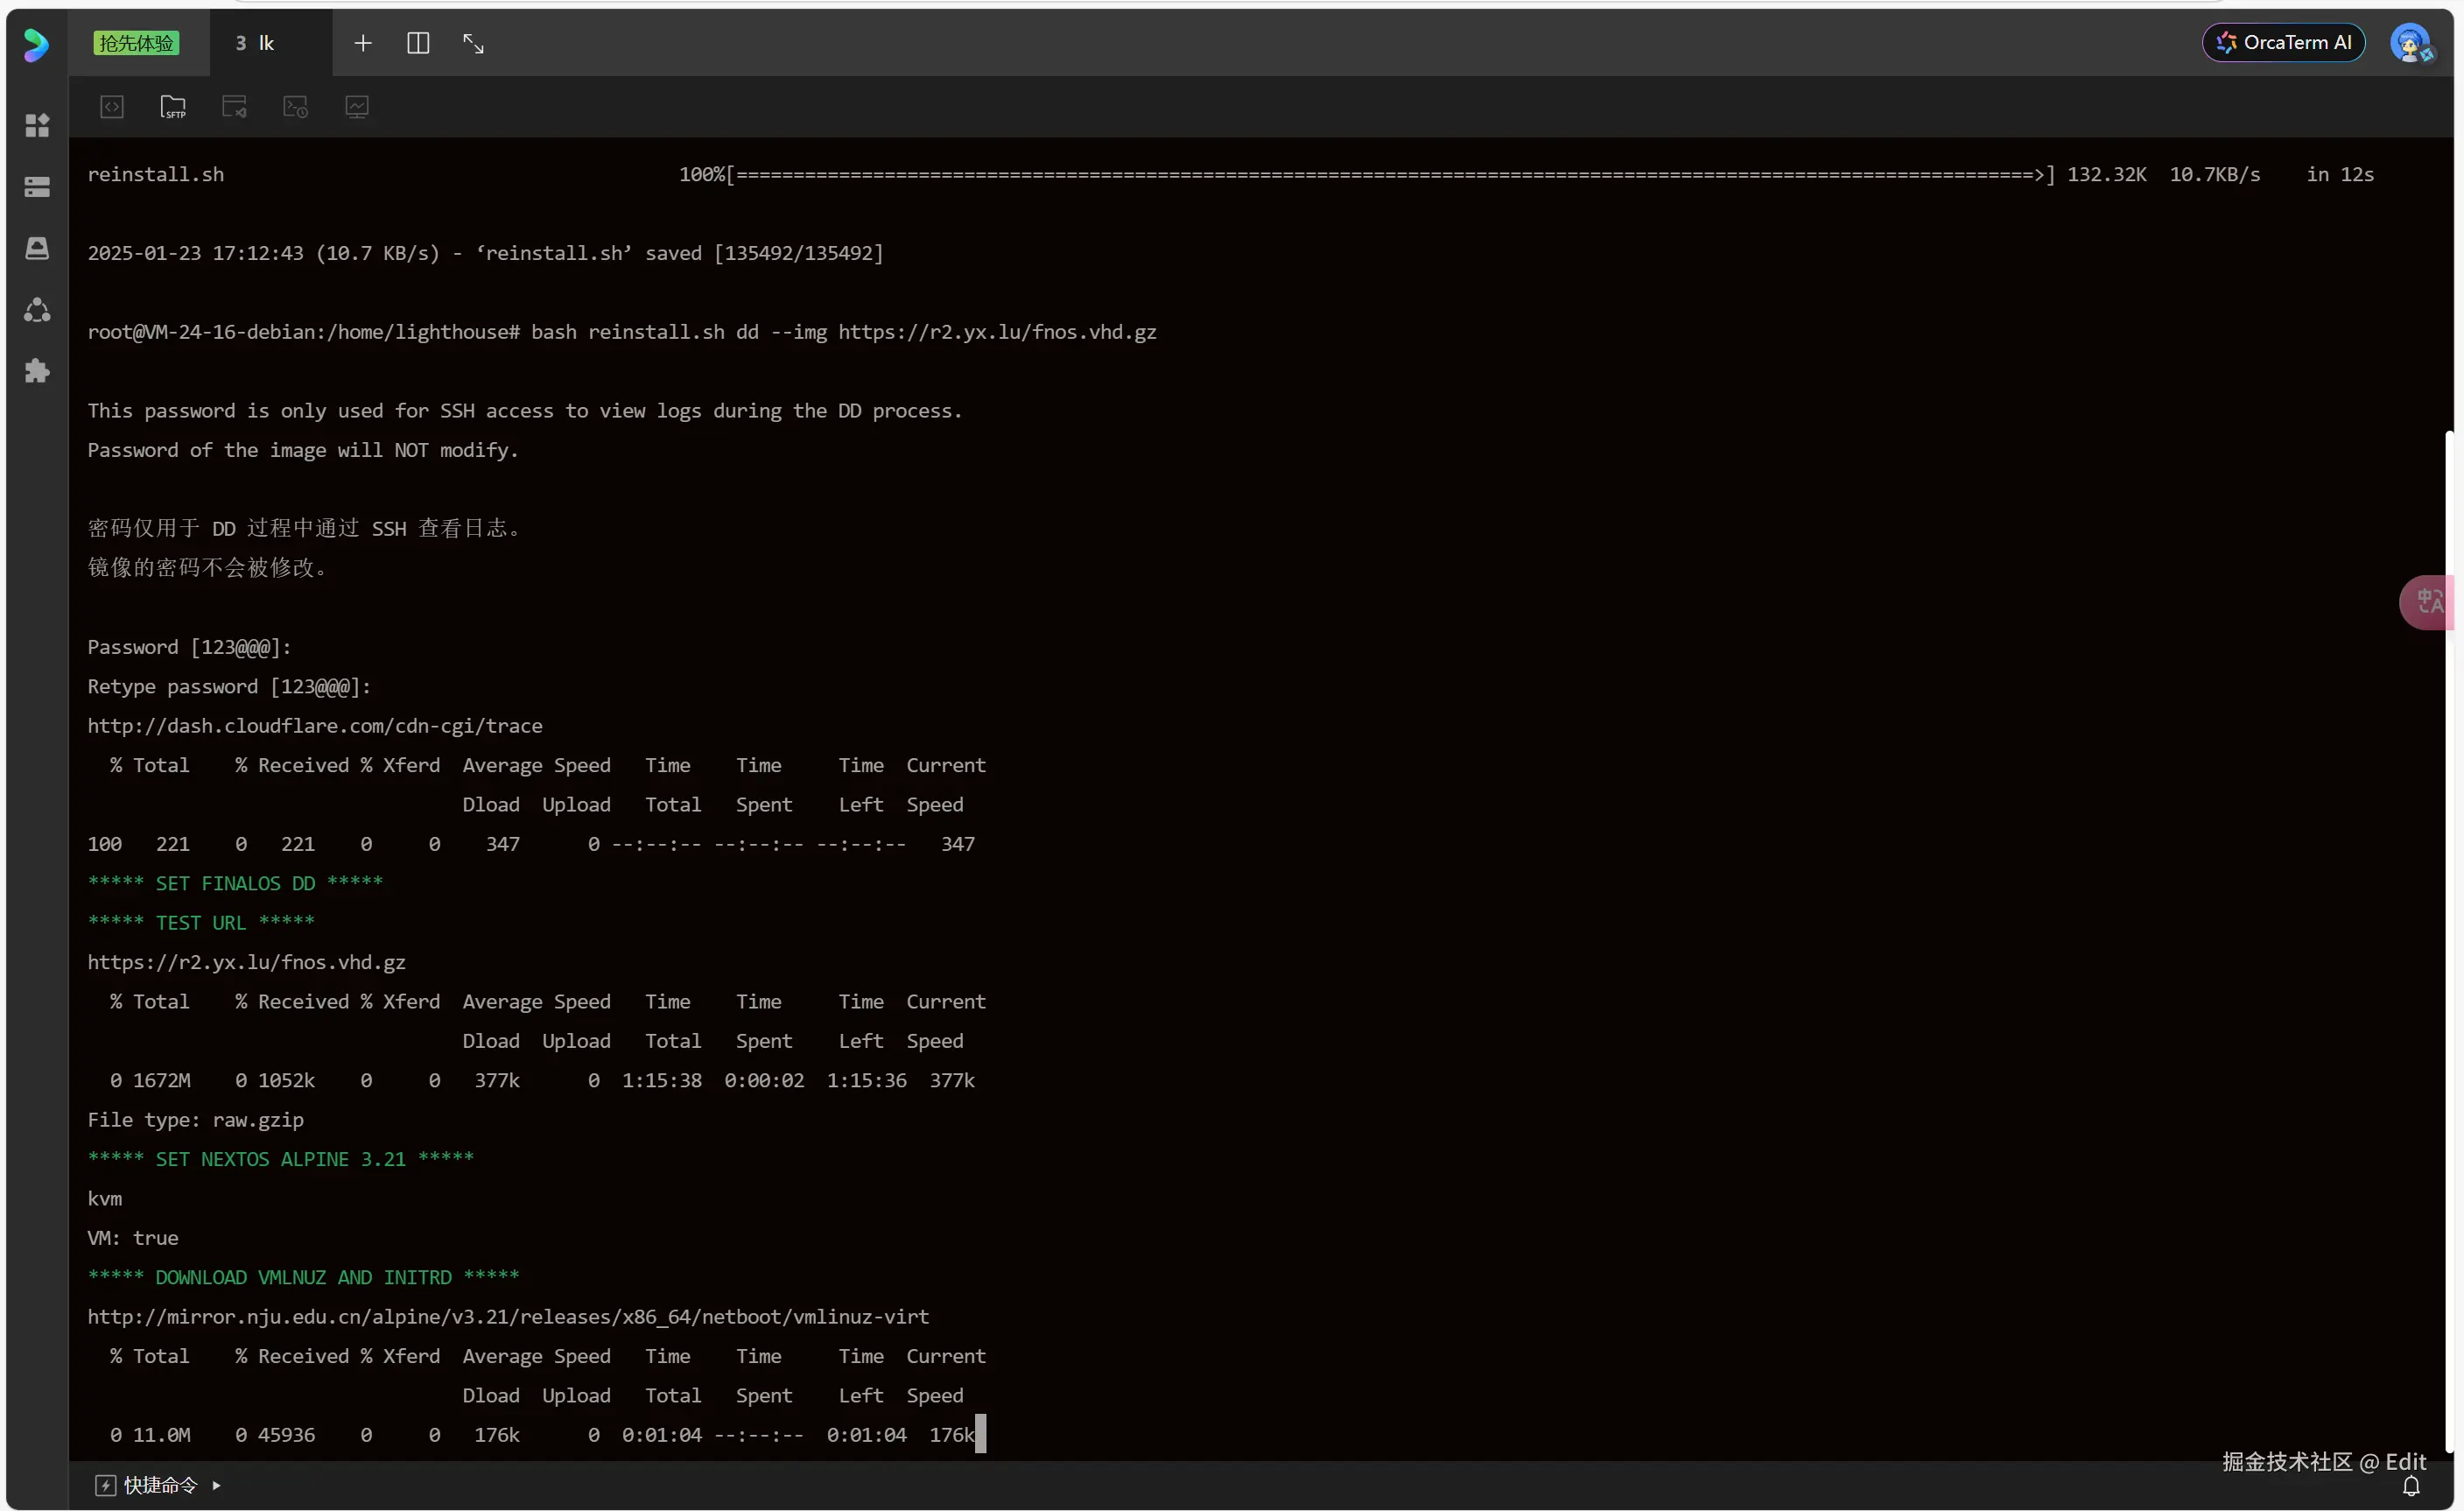Click the terminal vertical scrollbar
The image size is (2464, 1511).
[x=2449, y=940]
